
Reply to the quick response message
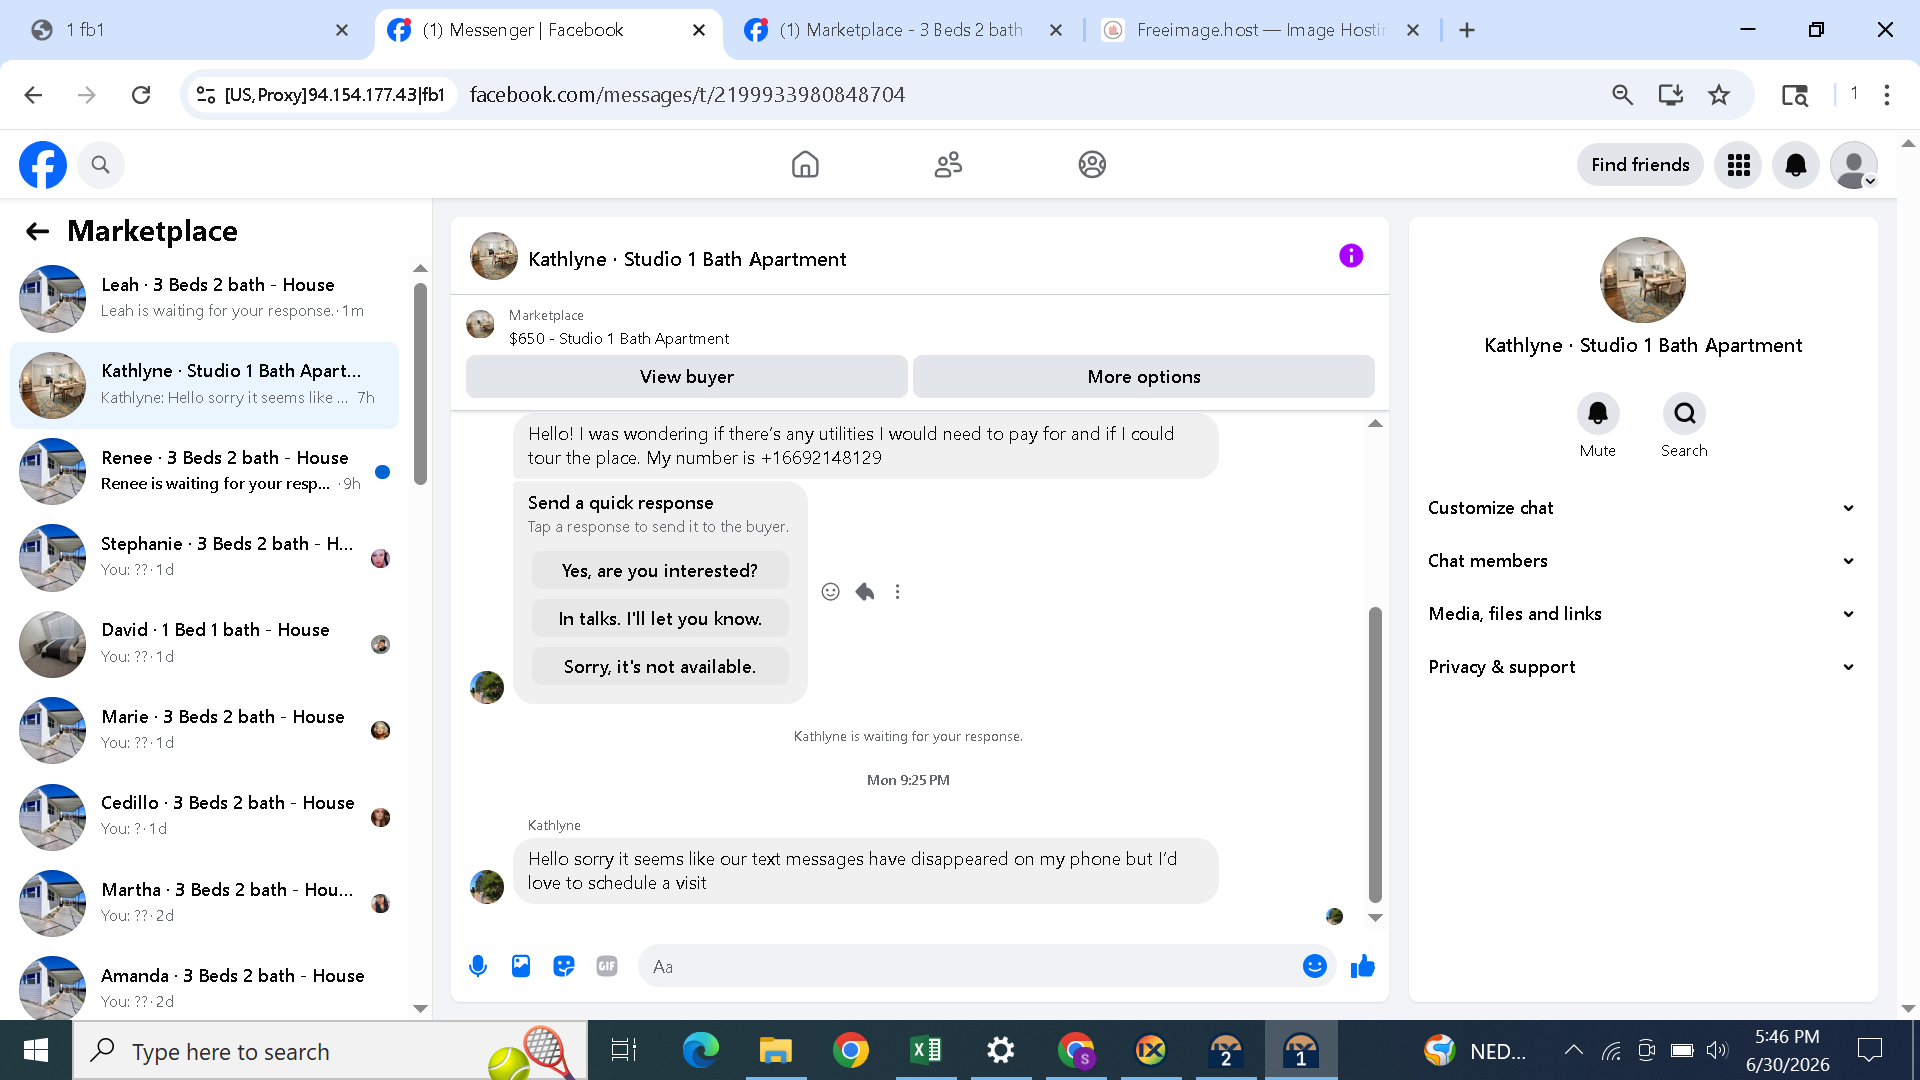865,592
